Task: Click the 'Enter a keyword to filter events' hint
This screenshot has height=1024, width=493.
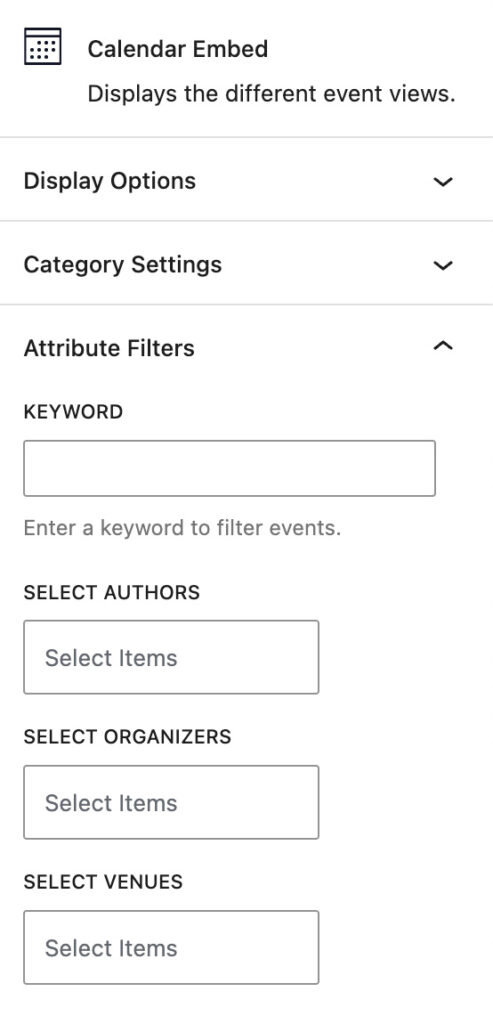Action: pyautogui.click(x=182, y=528)
